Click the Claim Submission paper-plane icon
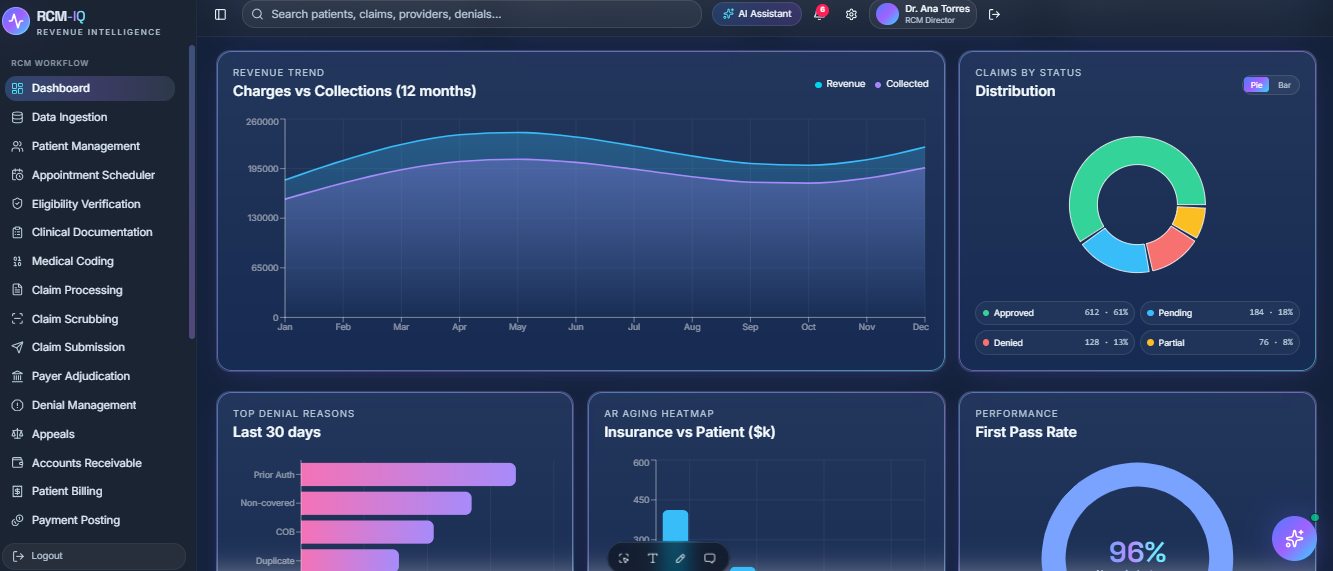Viewport: 1333px width, 571px height. pos(17,347)
